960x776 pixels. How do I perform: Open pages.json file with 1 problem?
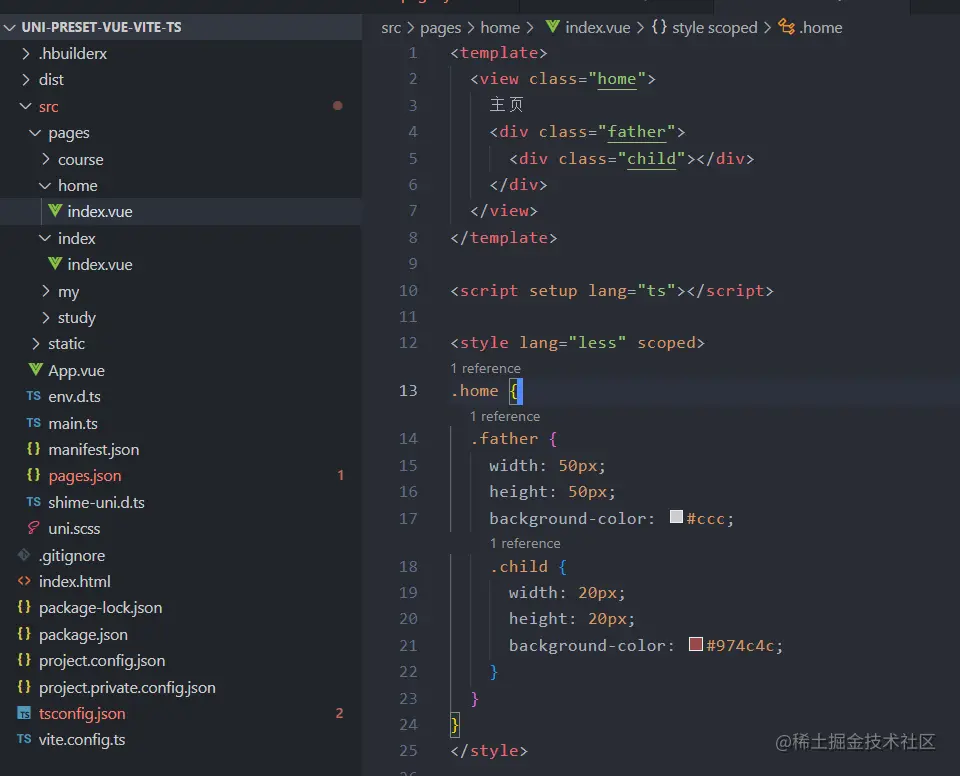(181, 476)
